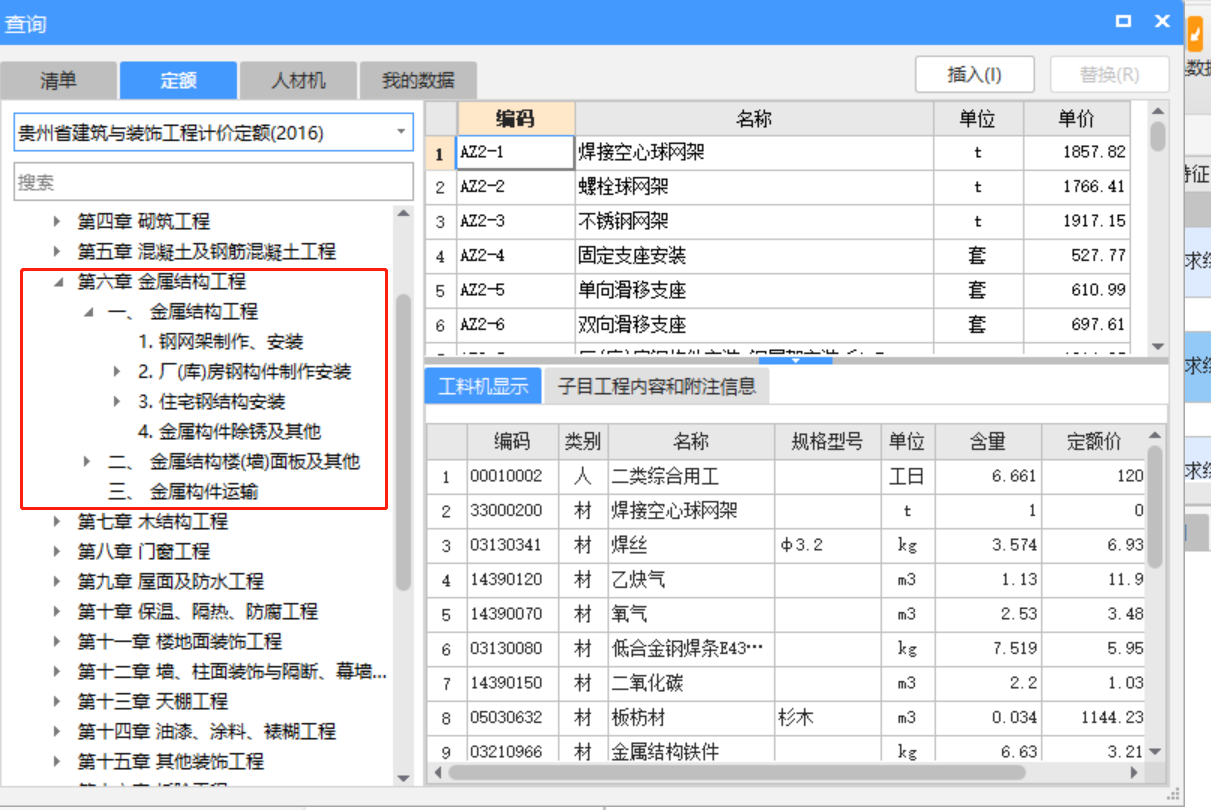Viewport: 1211px width, 810px height.
Task: Select 第十四章 油漆、涂料、裱糊工程 item
Action: tap(207, 732)
